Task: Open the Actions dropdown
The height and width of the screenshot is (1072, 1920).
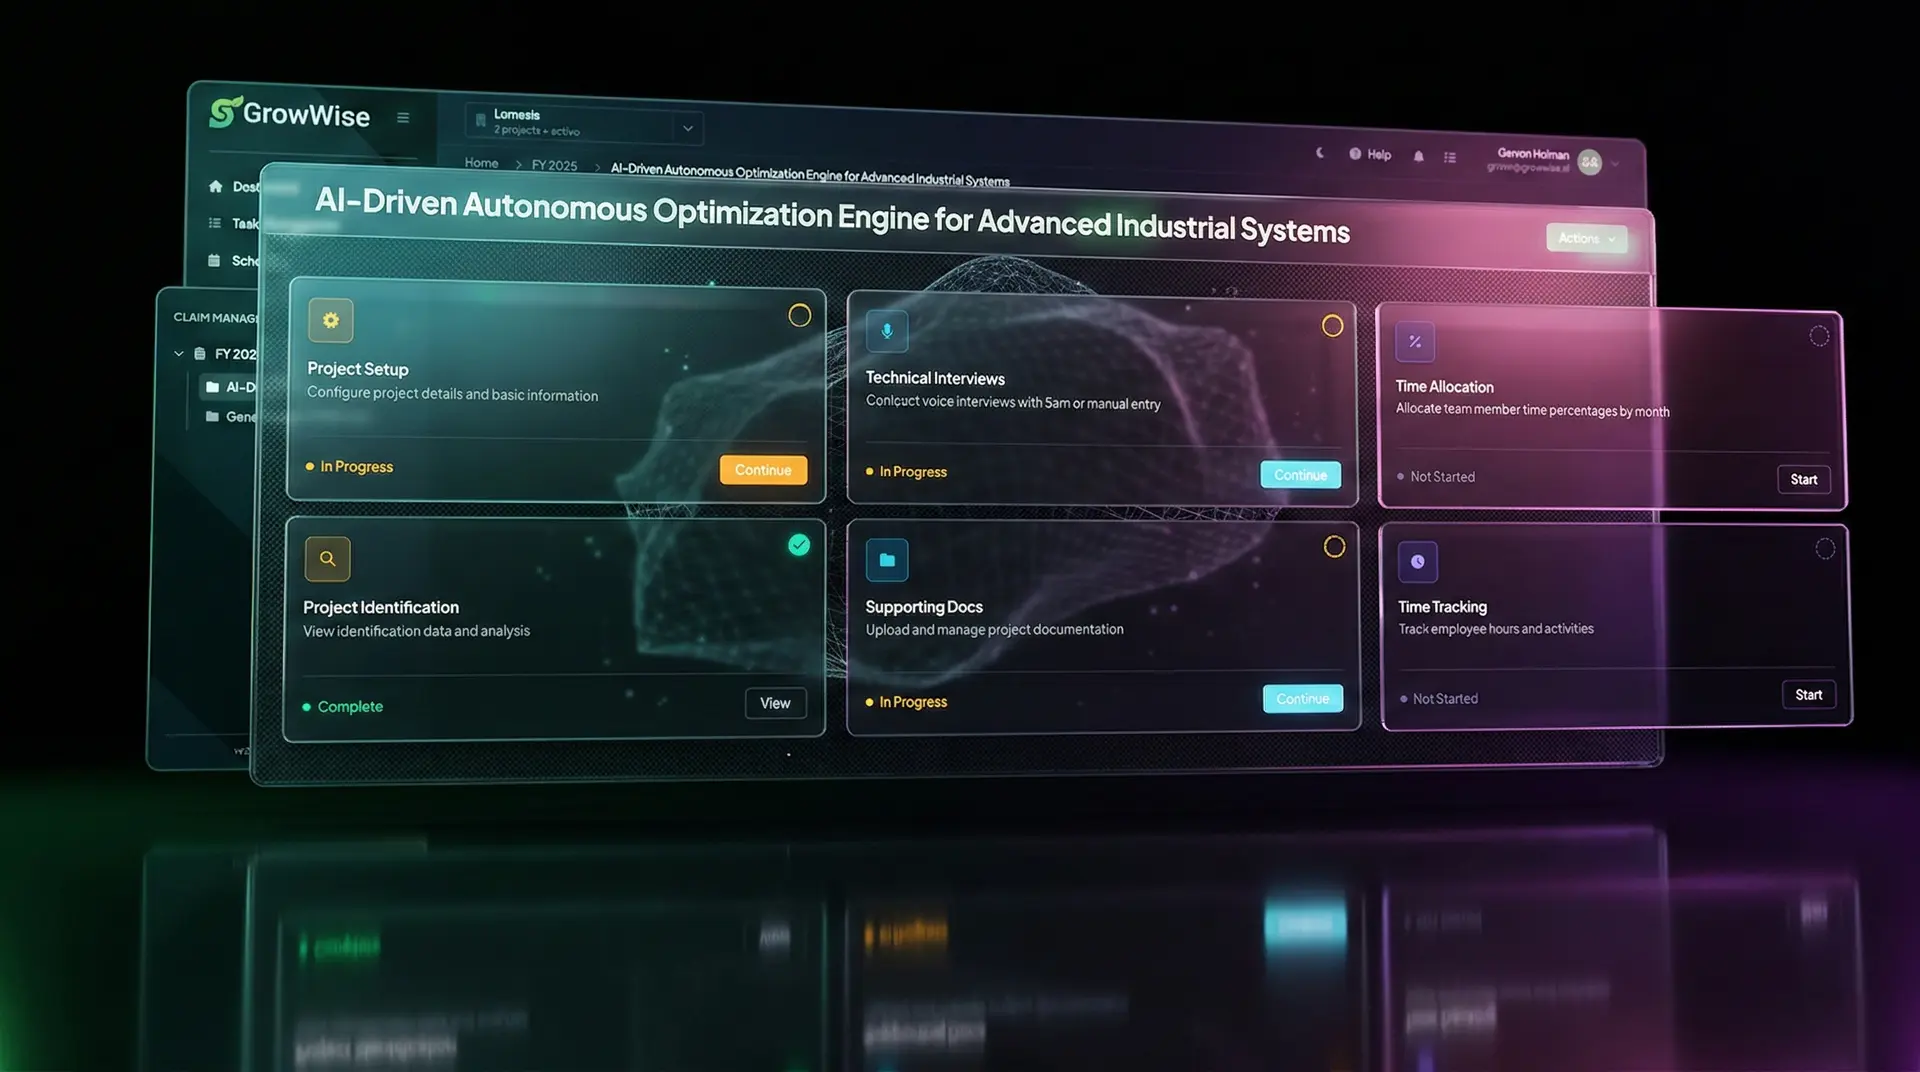Action: pos(1586,238)
